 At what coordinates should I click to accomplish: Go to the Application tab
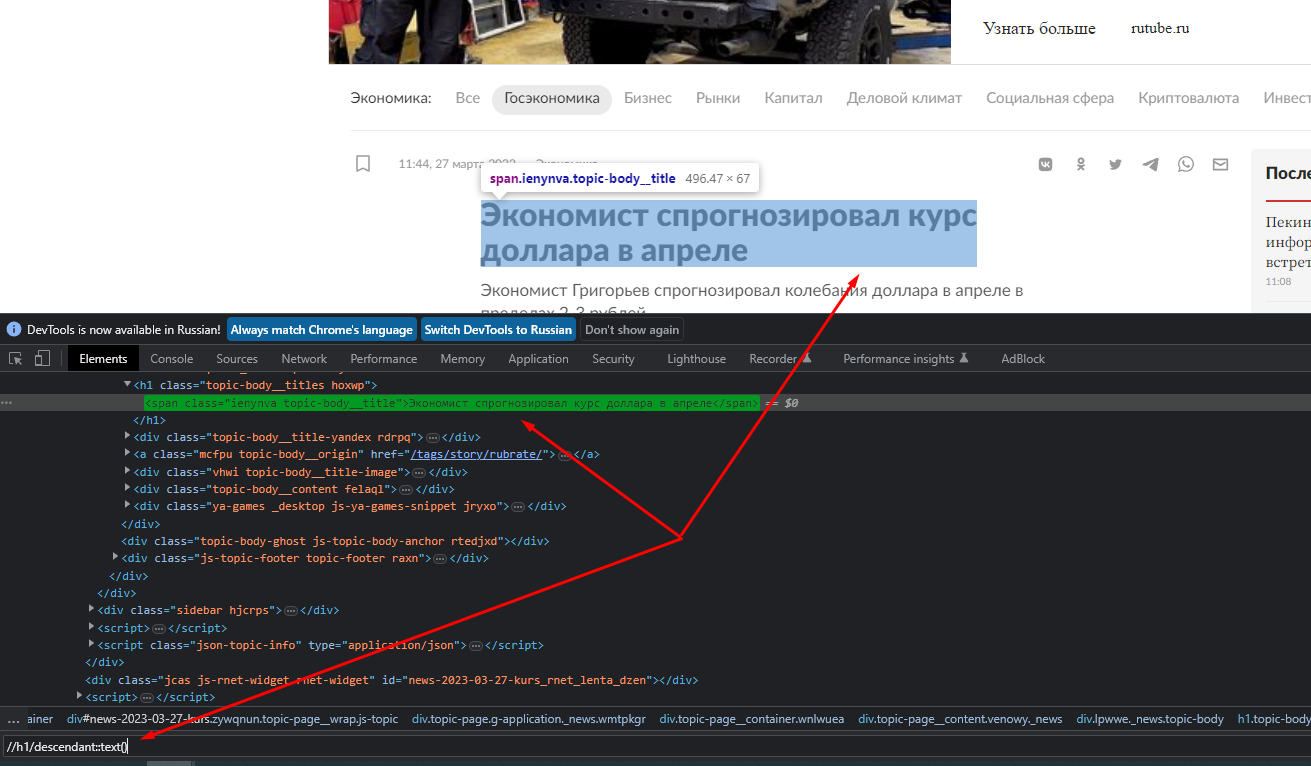[x=538, y=359]
